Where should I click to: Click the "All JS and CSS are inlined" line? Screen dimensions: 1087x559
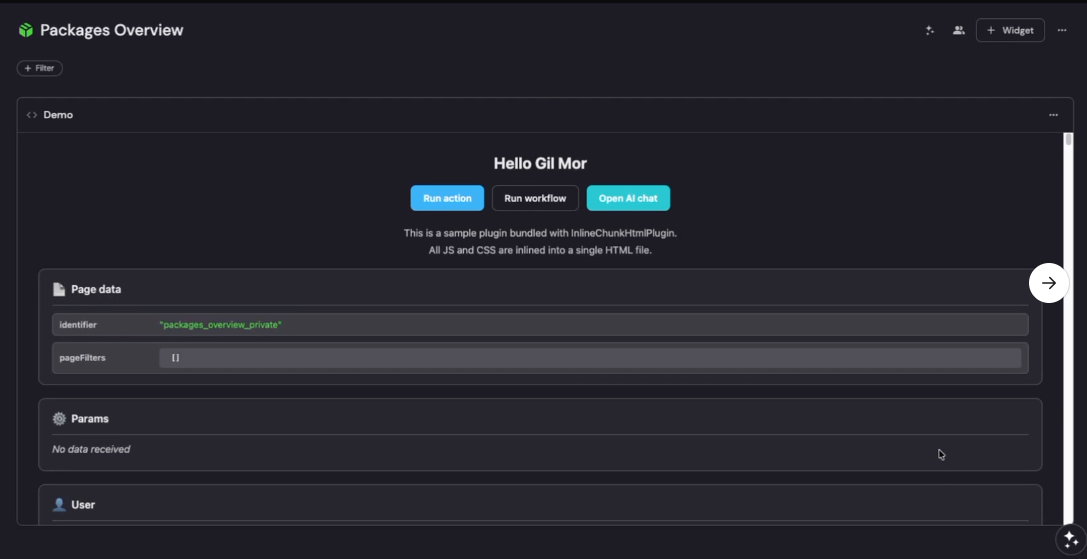click(540, 250)
